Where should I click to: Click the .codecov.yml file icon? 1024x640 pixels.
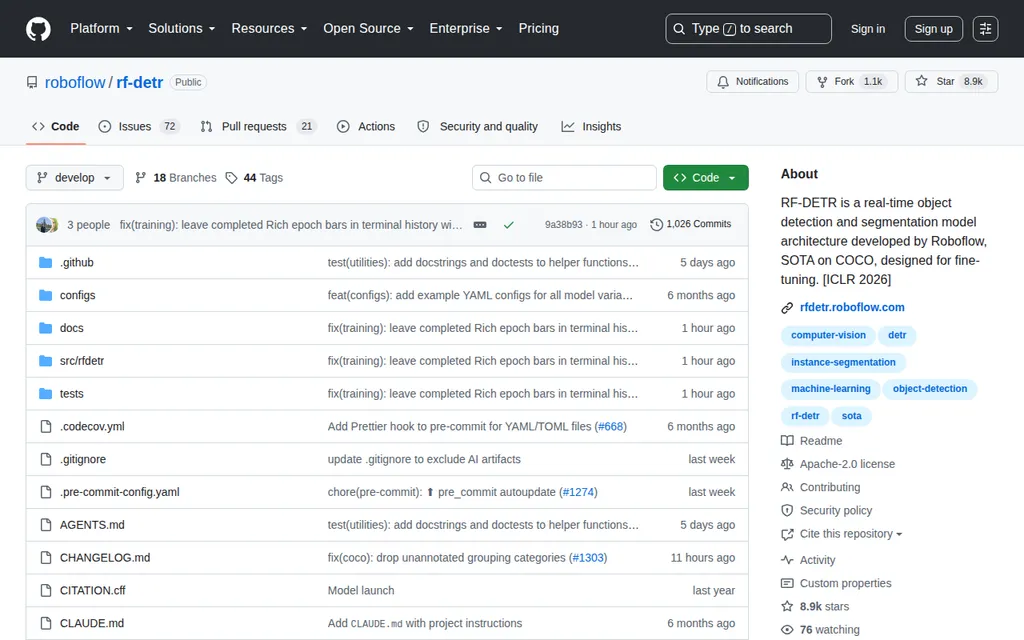click(x=46, y=426)
